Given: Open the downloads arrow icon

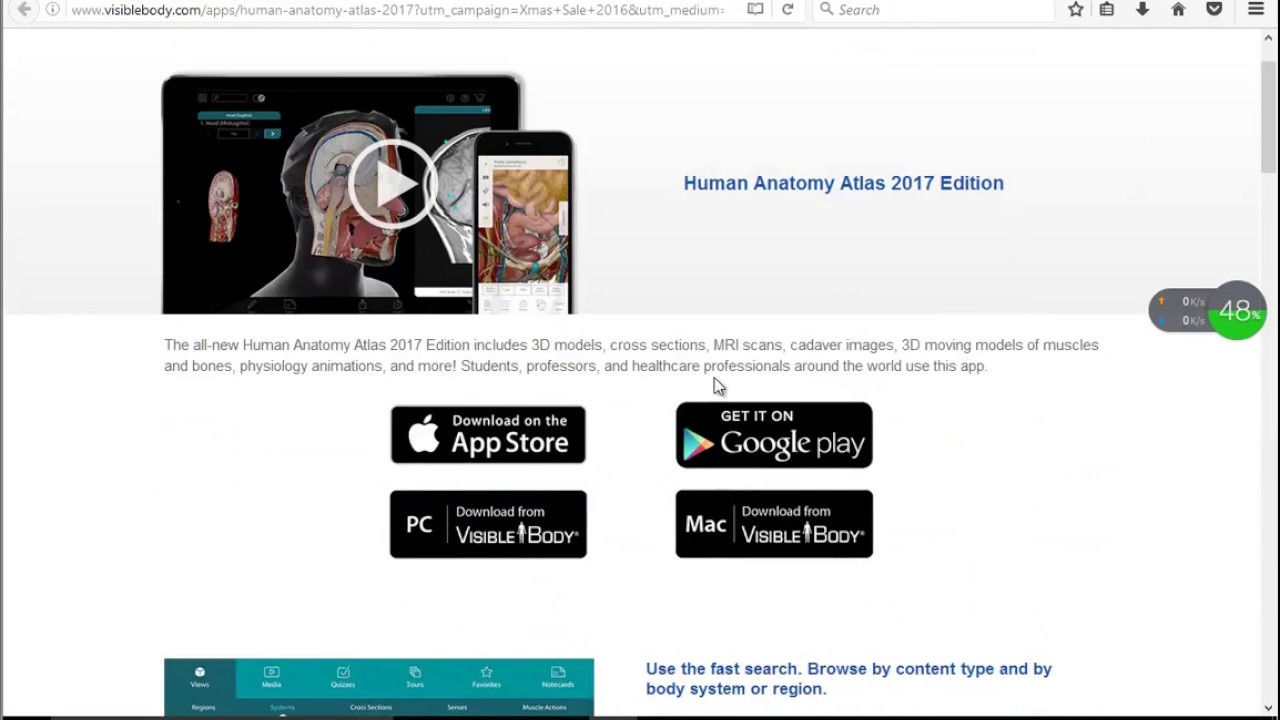Looking at the screenshot, I should tap(1142, 9).
